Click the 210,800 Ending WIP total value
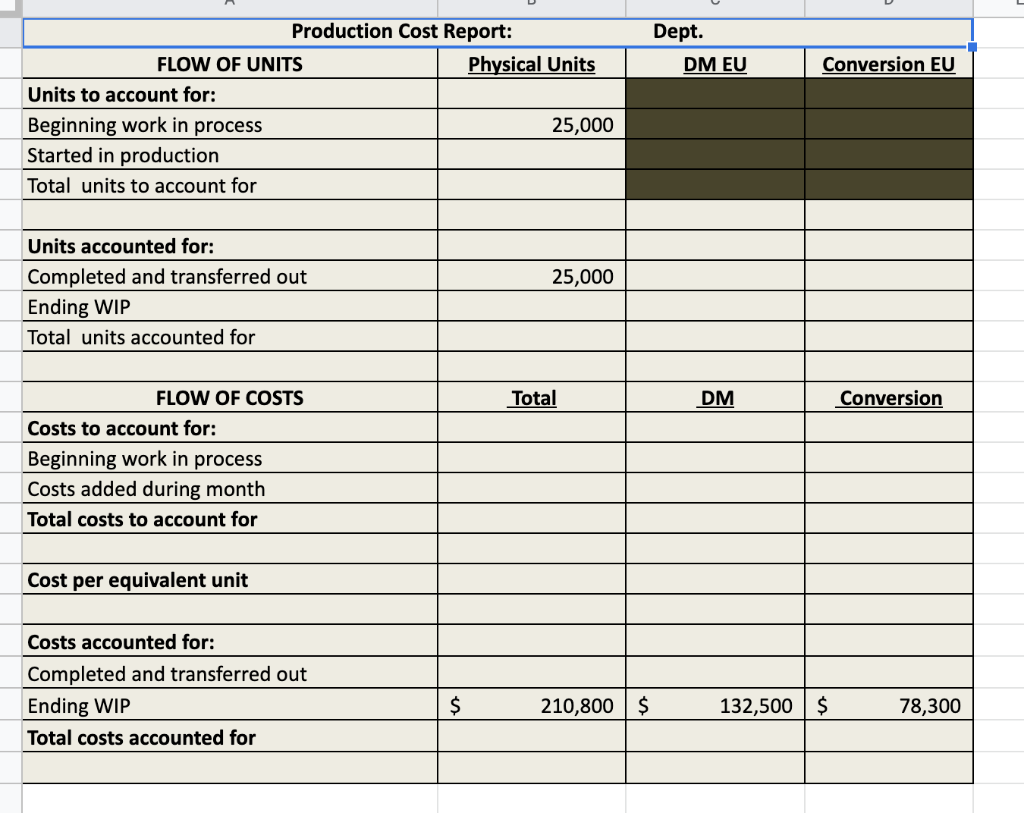Screen dimensions: 1024x813 [x=532, y=705]
